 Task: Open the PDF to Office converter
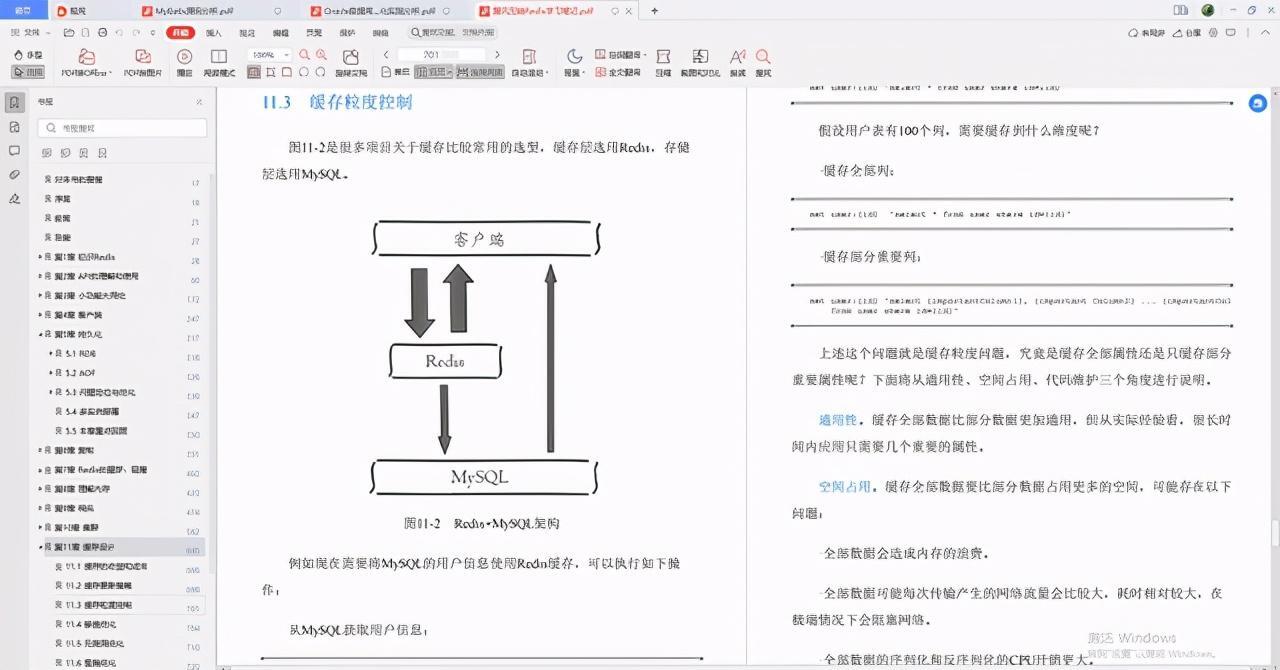(86, 63)
